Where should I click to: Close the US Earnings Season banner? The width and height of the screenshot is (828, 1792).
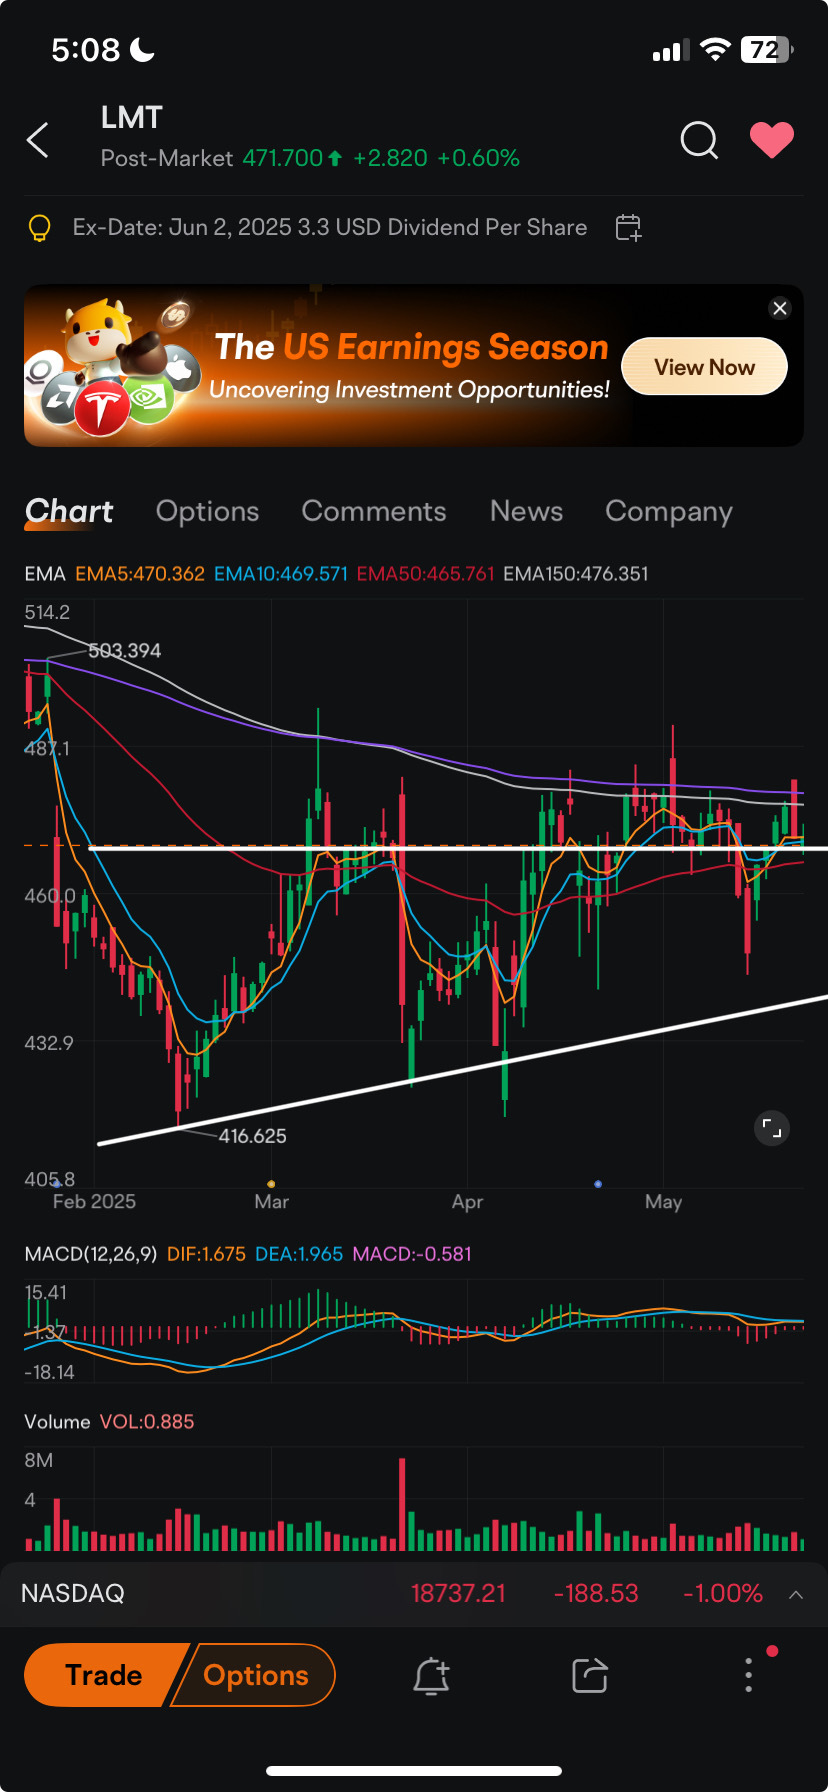780,308
